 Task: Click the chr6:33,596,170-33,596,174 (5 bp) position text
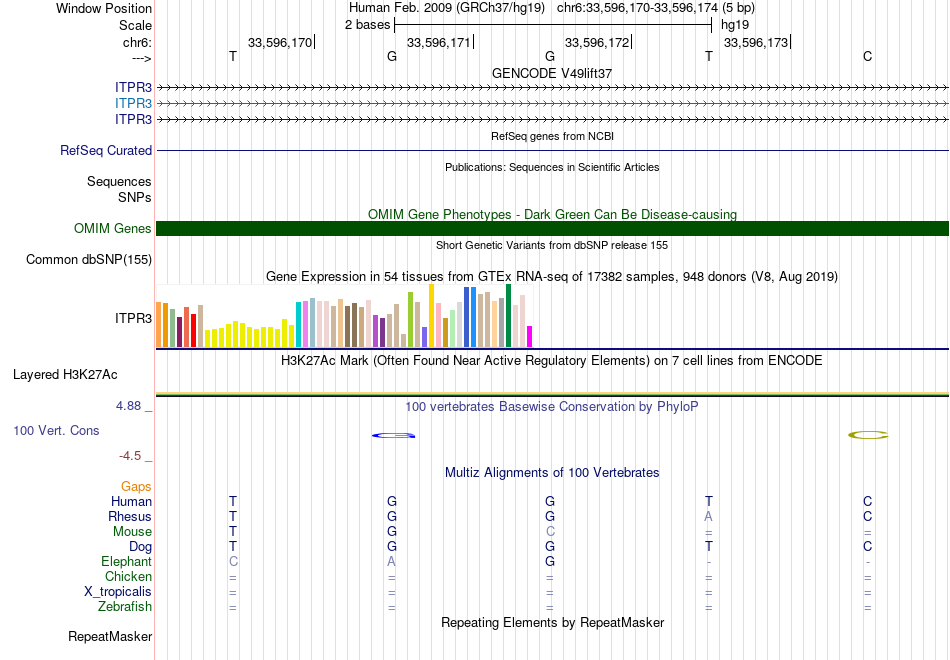point(656,8)
